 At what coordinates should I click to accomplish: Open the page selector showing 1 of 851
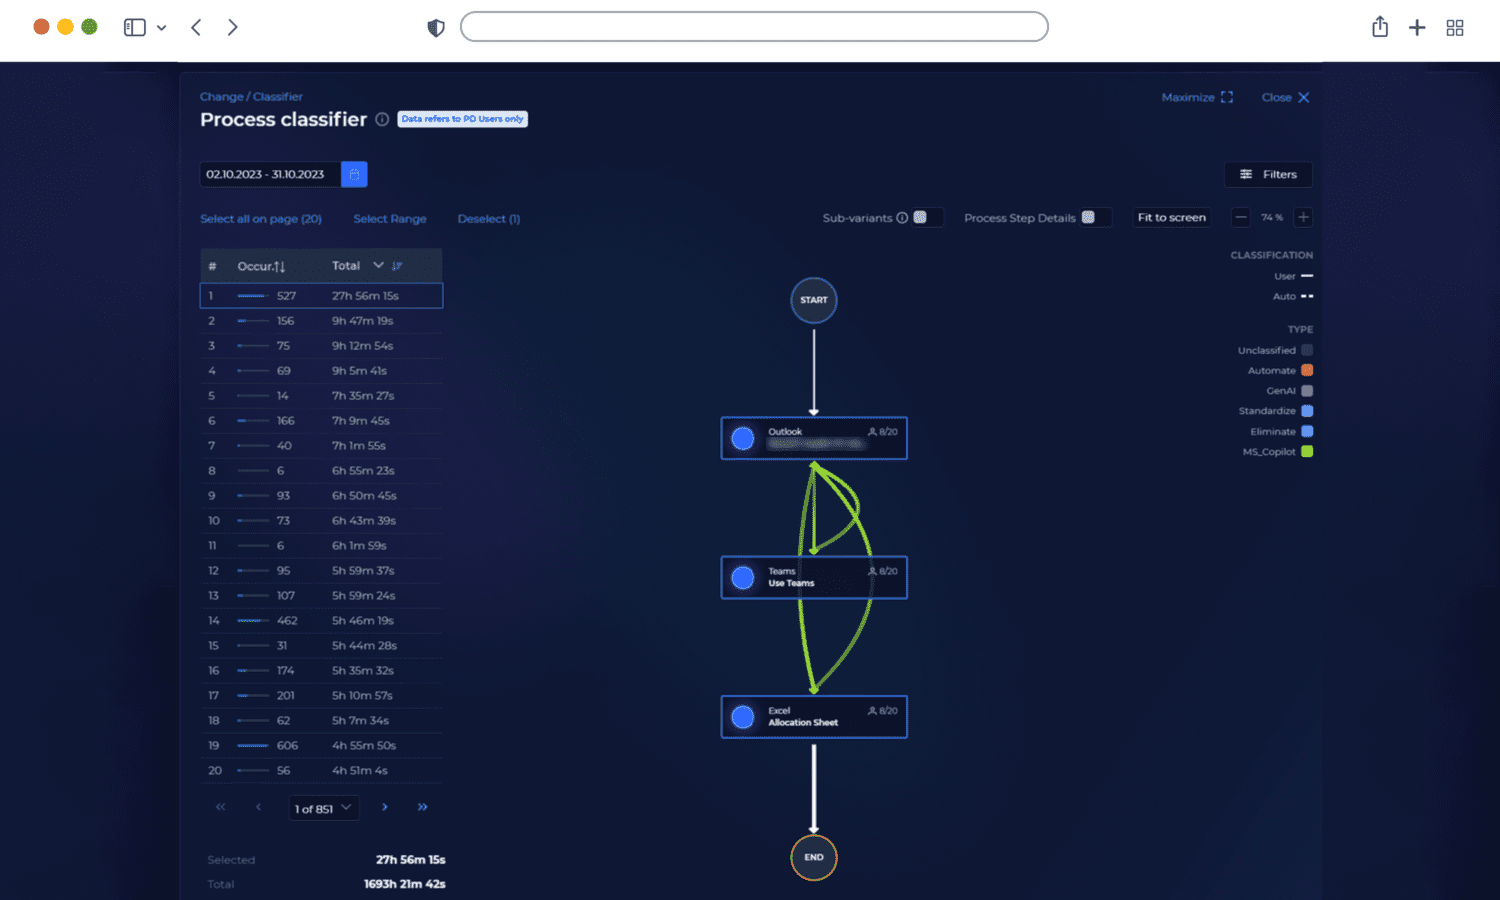[323, 807]
